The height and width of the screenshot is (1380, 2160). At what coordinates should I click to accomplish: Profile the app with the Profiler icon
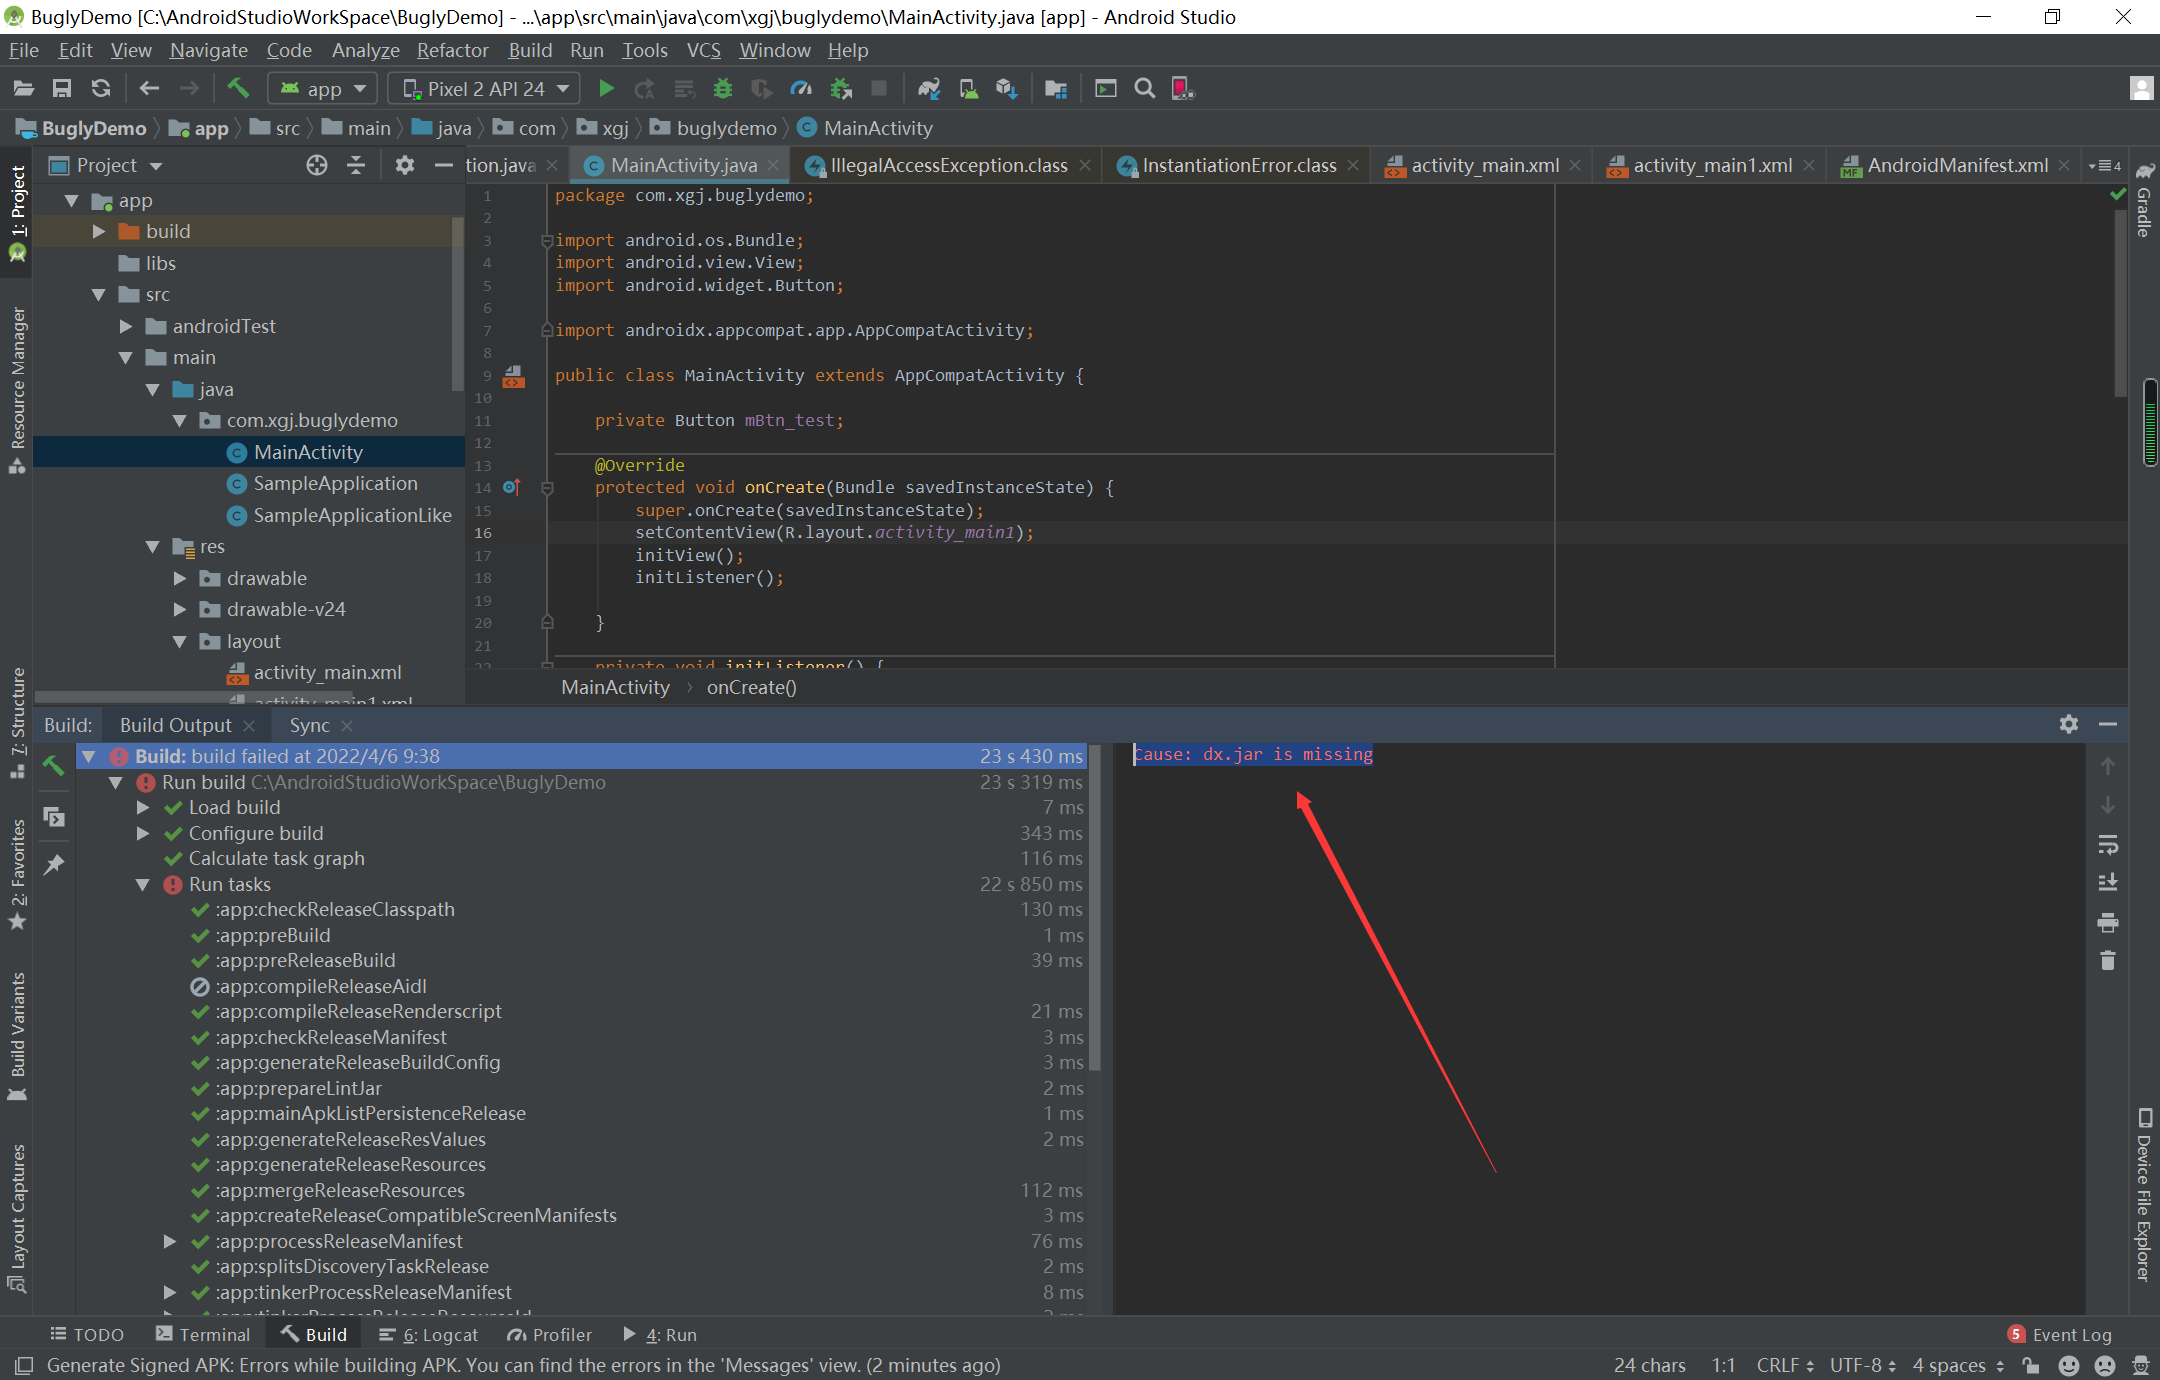click(801, 88)
